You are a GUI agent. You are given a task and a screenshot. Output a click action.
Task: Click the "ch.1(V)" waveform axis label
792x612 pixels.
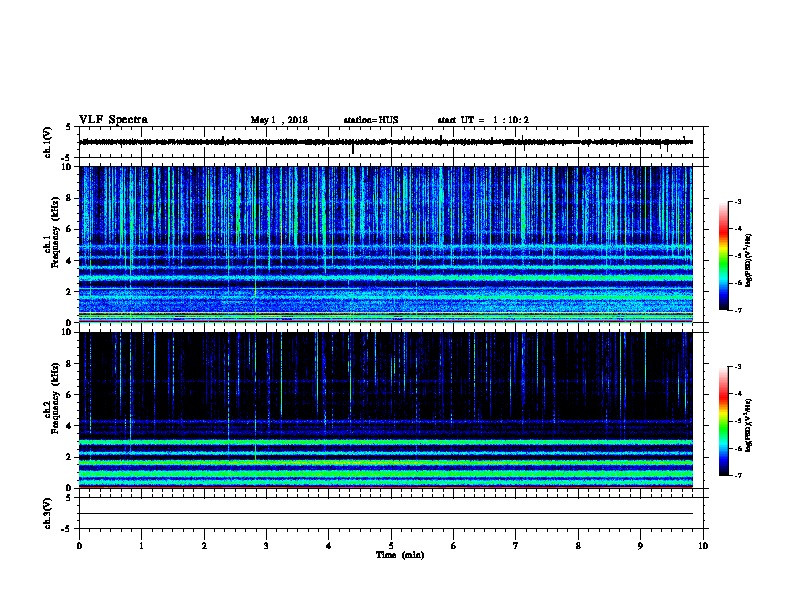47,142
